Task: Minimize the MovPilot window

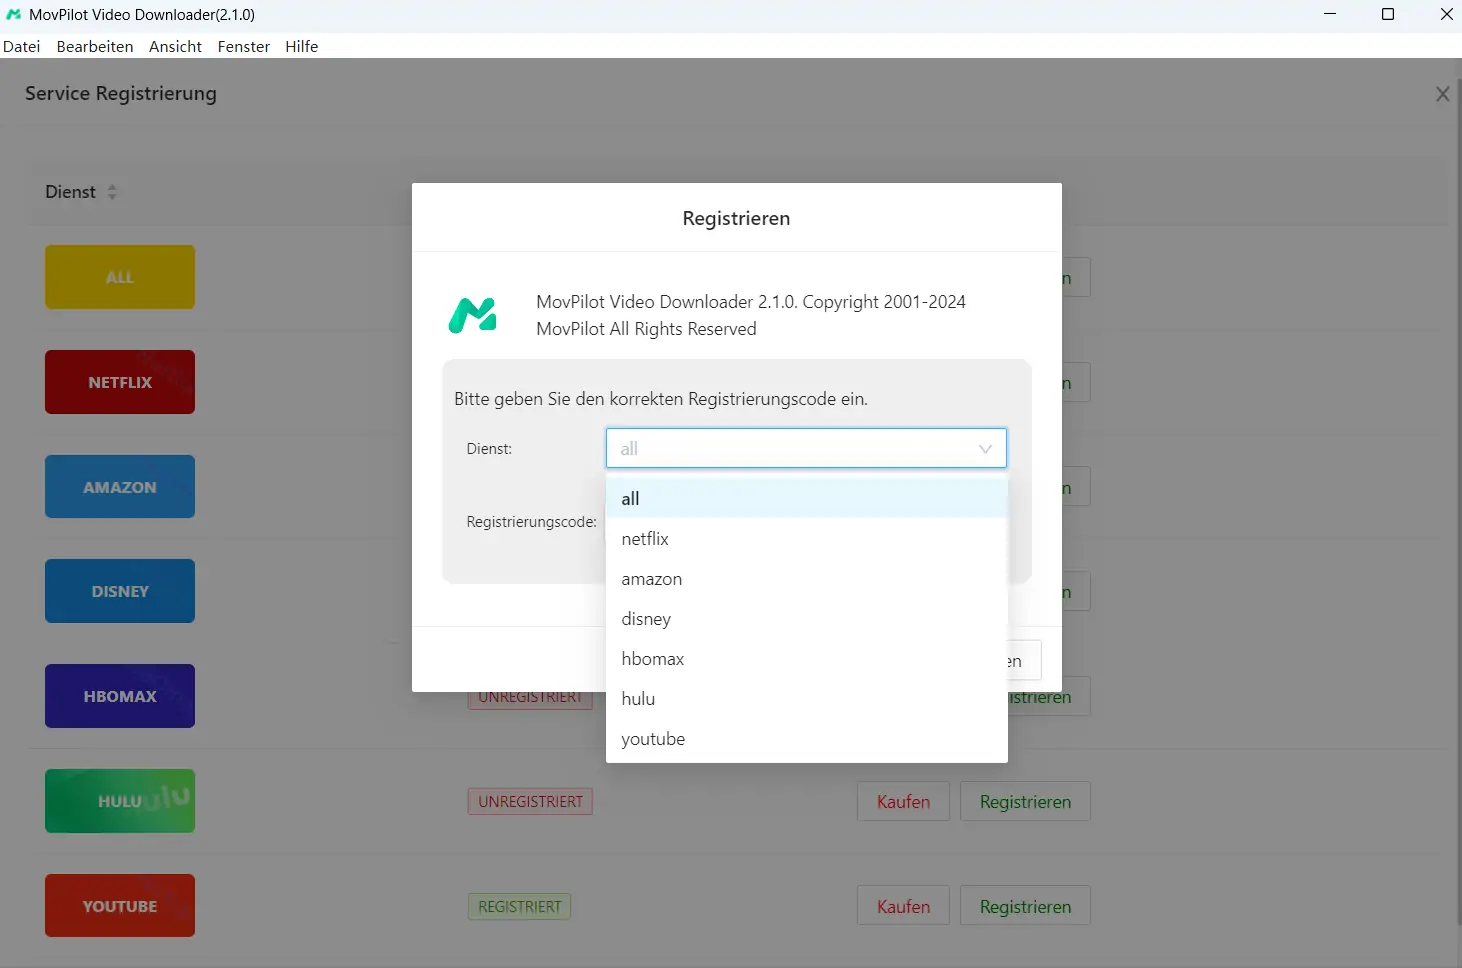Action: pos(1330,14)
